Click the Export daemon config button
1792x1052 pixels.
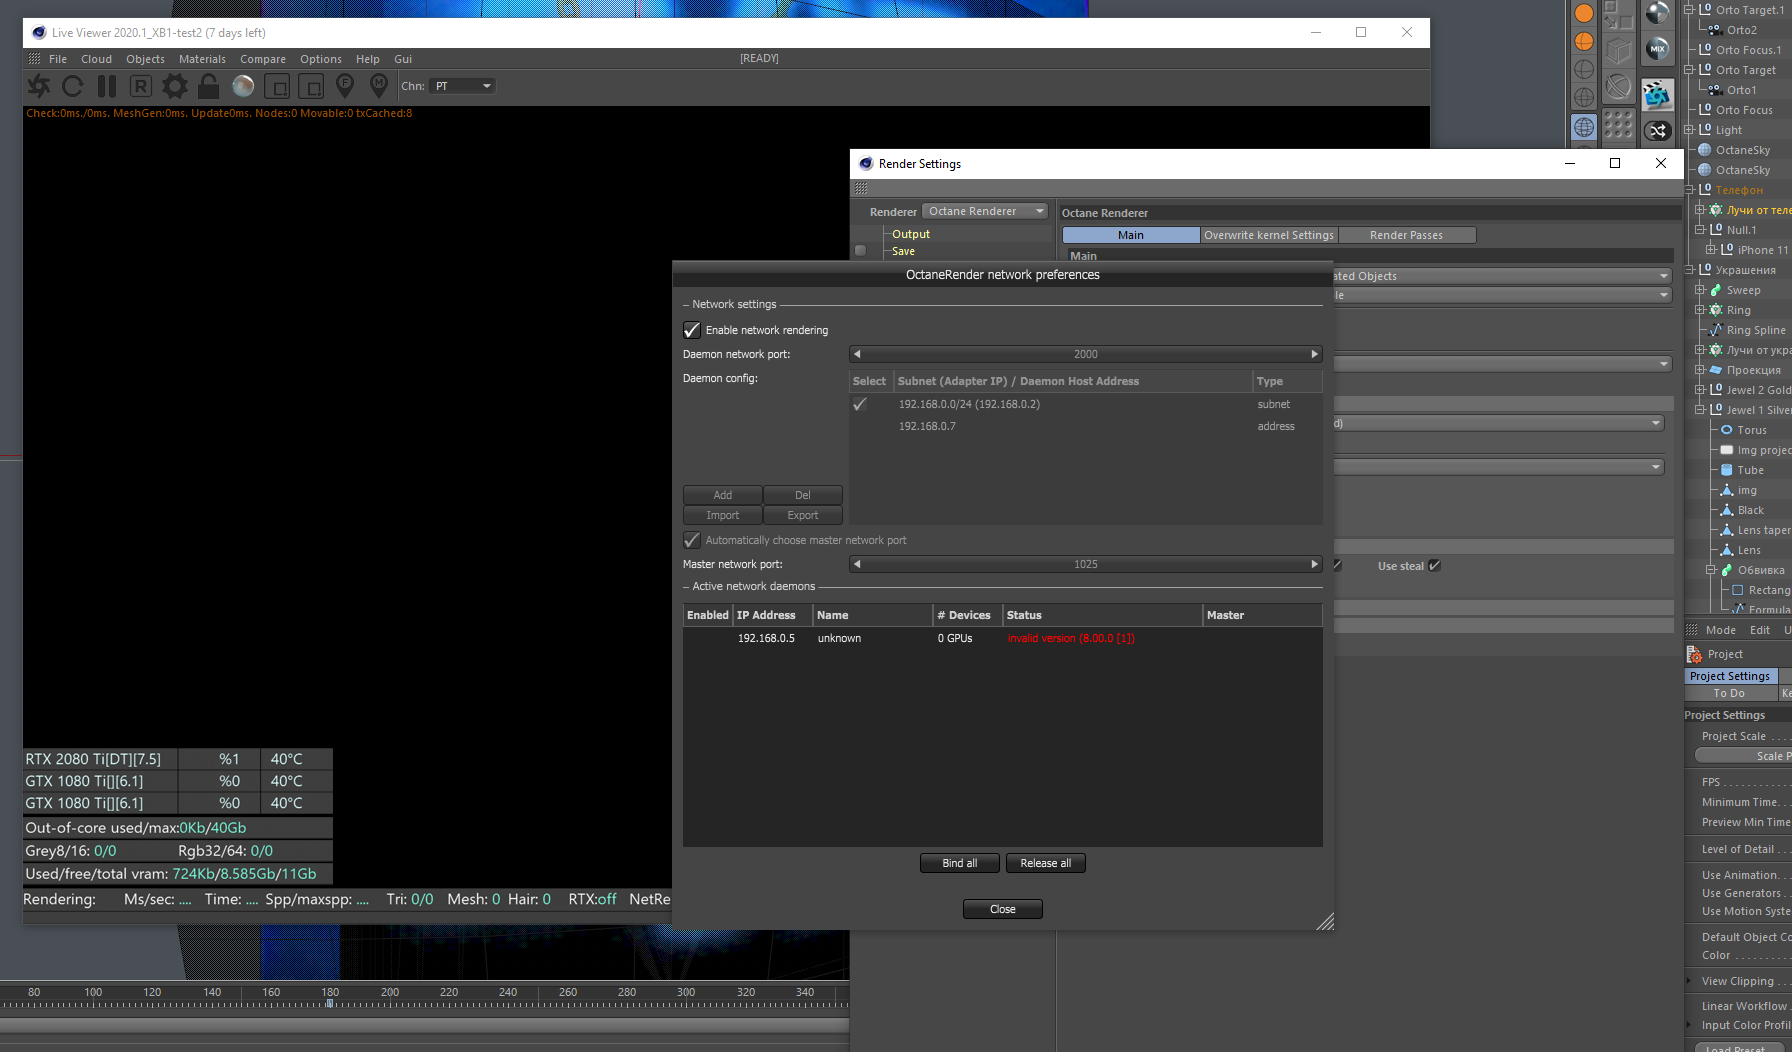(803, 515)
